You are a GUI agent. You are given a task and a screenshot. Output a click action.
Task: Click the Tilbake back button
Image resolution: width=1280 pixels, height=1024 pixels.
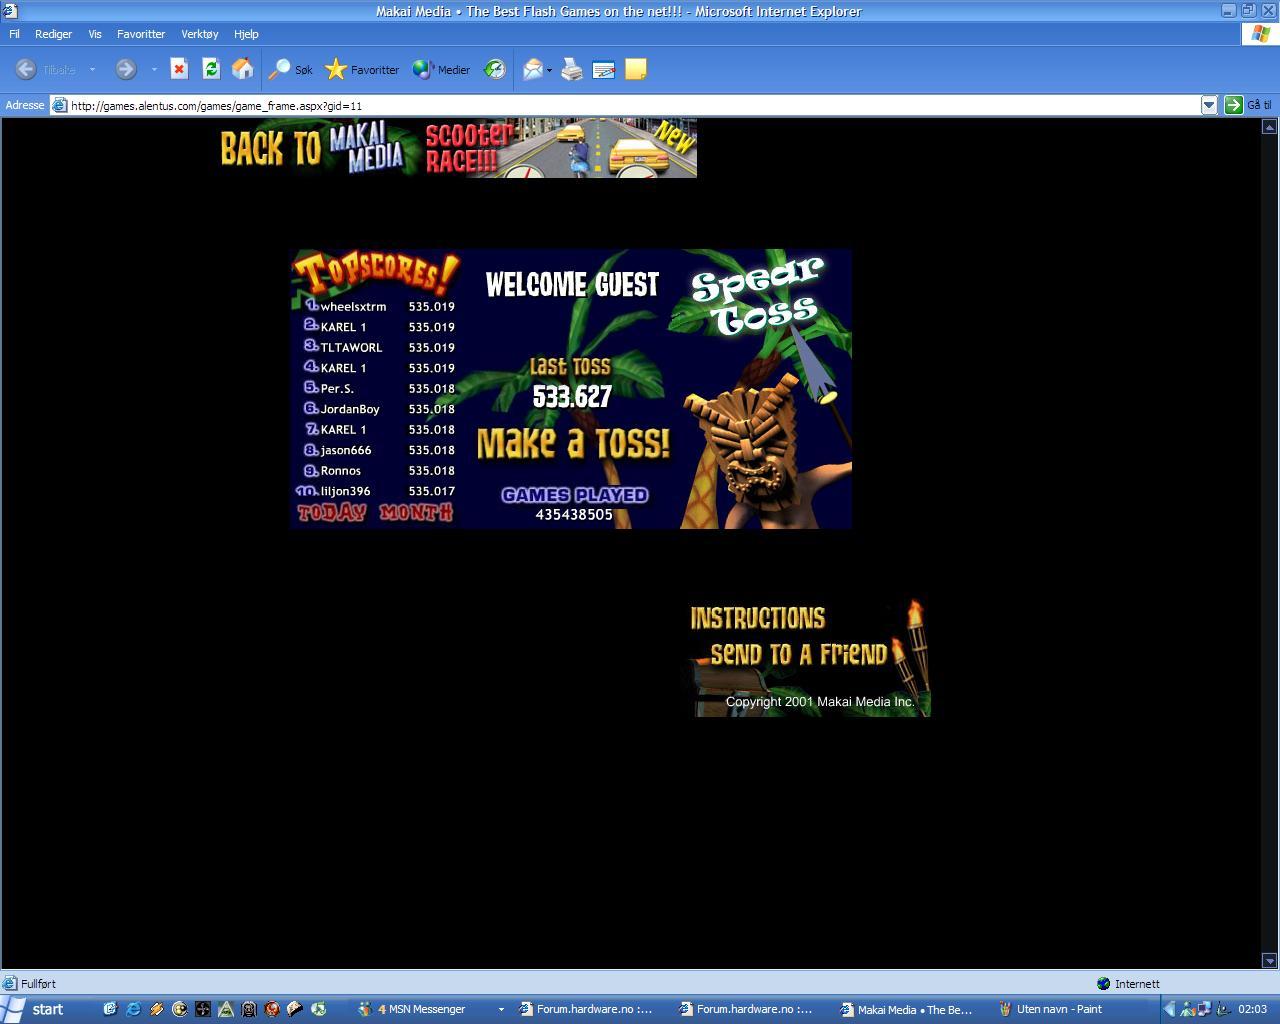[x=46, y=69]
